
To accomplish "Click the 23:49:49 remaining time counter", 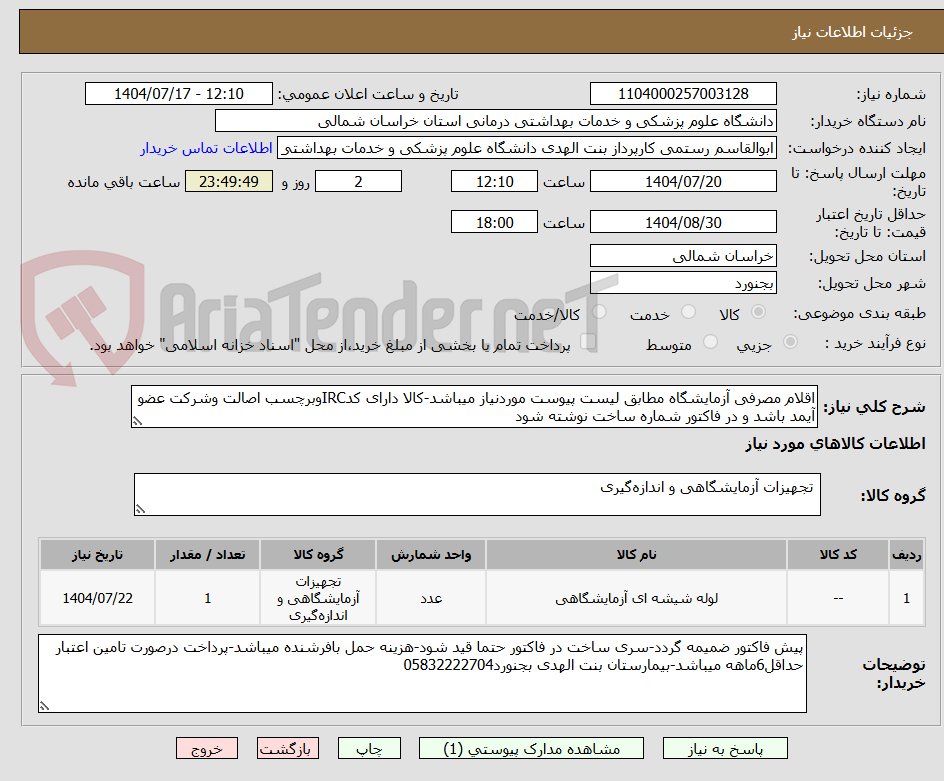I will click(x=228, y=181).
